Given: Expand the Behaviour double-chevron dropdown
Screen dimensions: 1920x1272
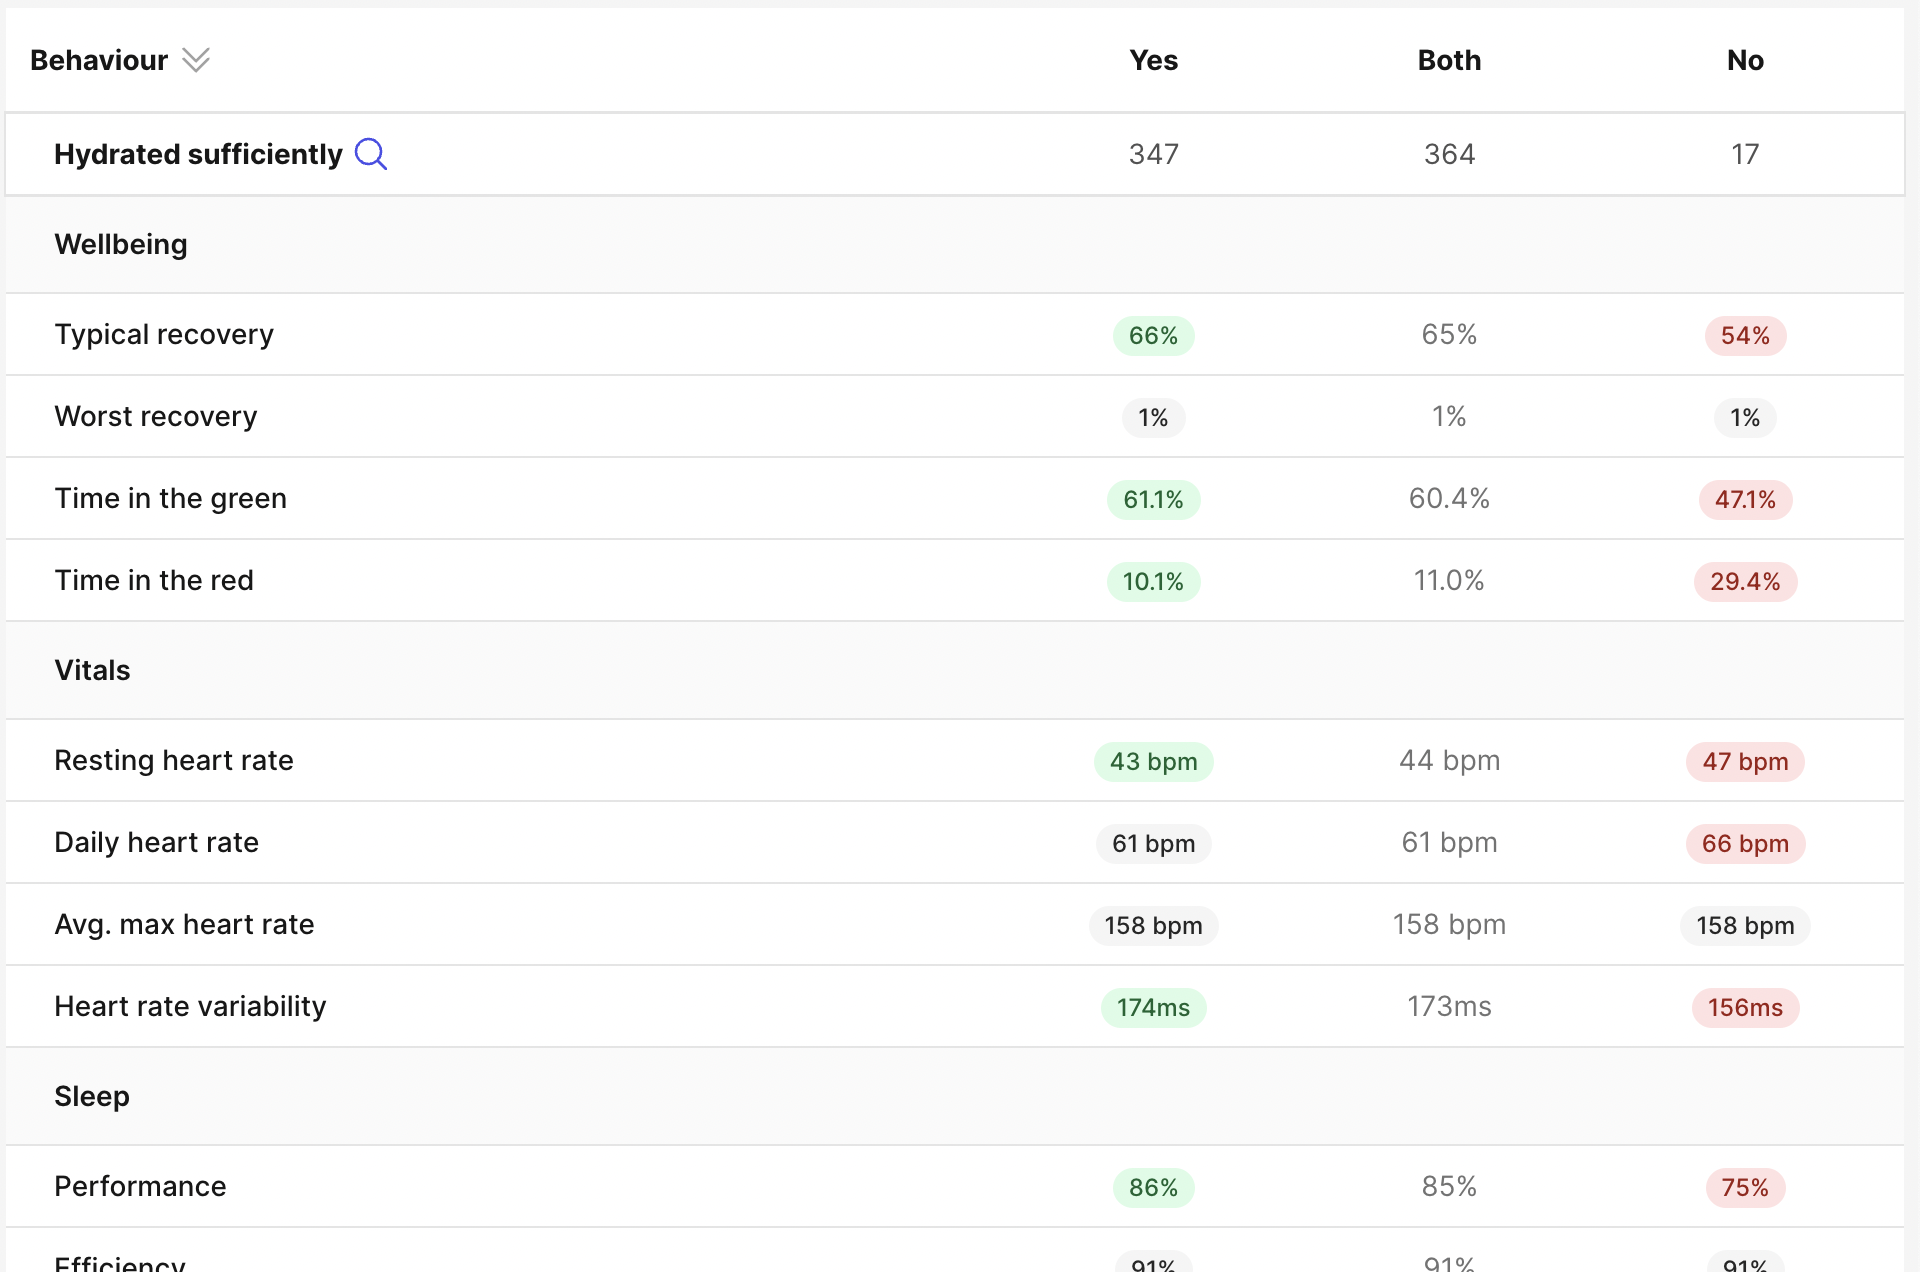Looking at the screenshot, I should (196, 60).
